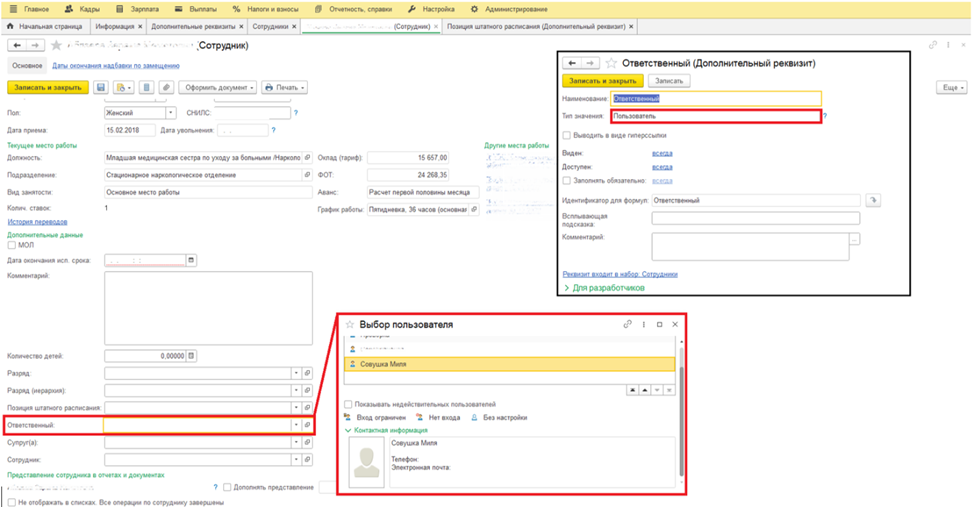Open the Администрирование menu
Image resolution: width=974 pixels, height=507 pixels.
click(509, 9)
